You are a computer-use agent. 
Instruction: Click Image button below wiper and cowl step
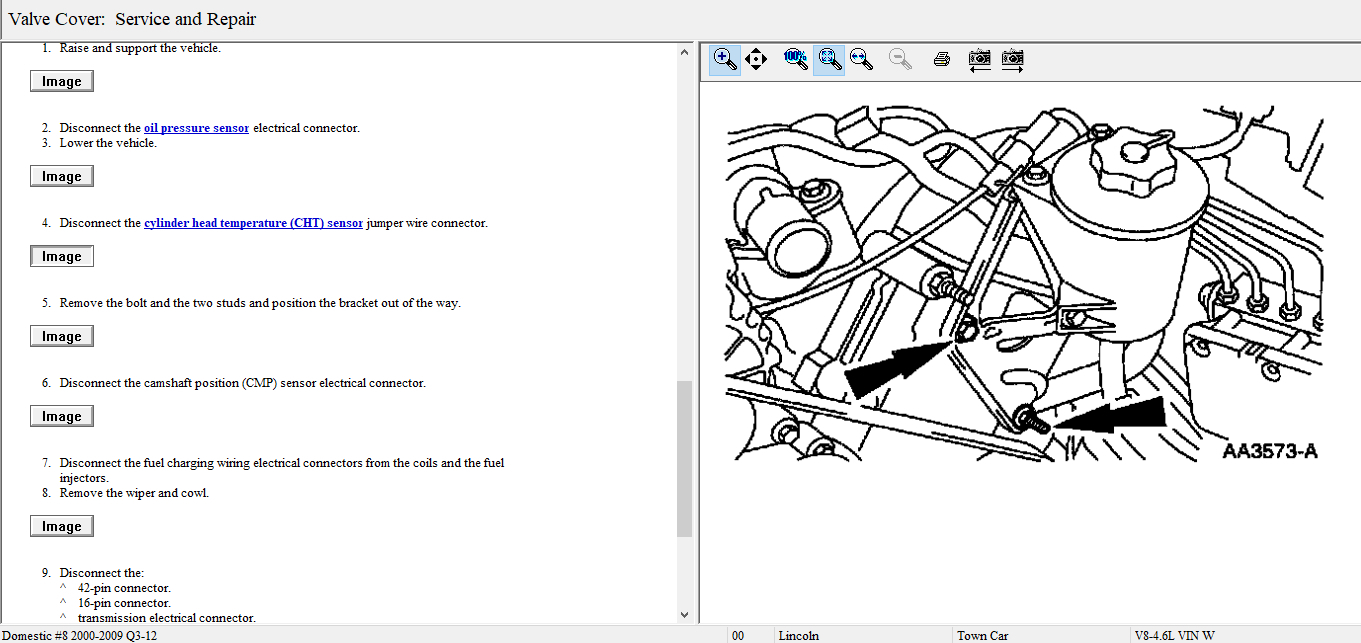(62, 527)
